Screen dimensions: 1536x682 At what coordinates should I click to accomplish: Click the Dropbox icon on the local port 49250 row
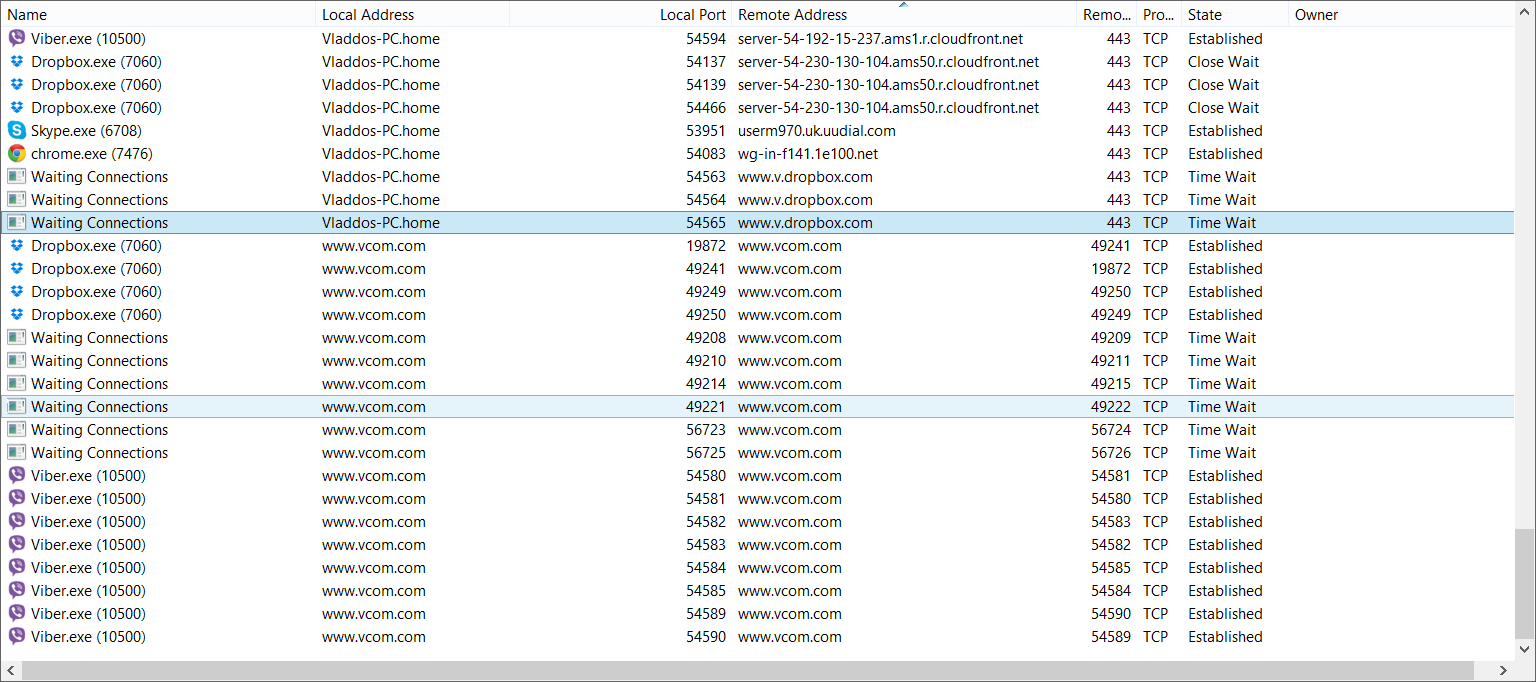(17, 314)
